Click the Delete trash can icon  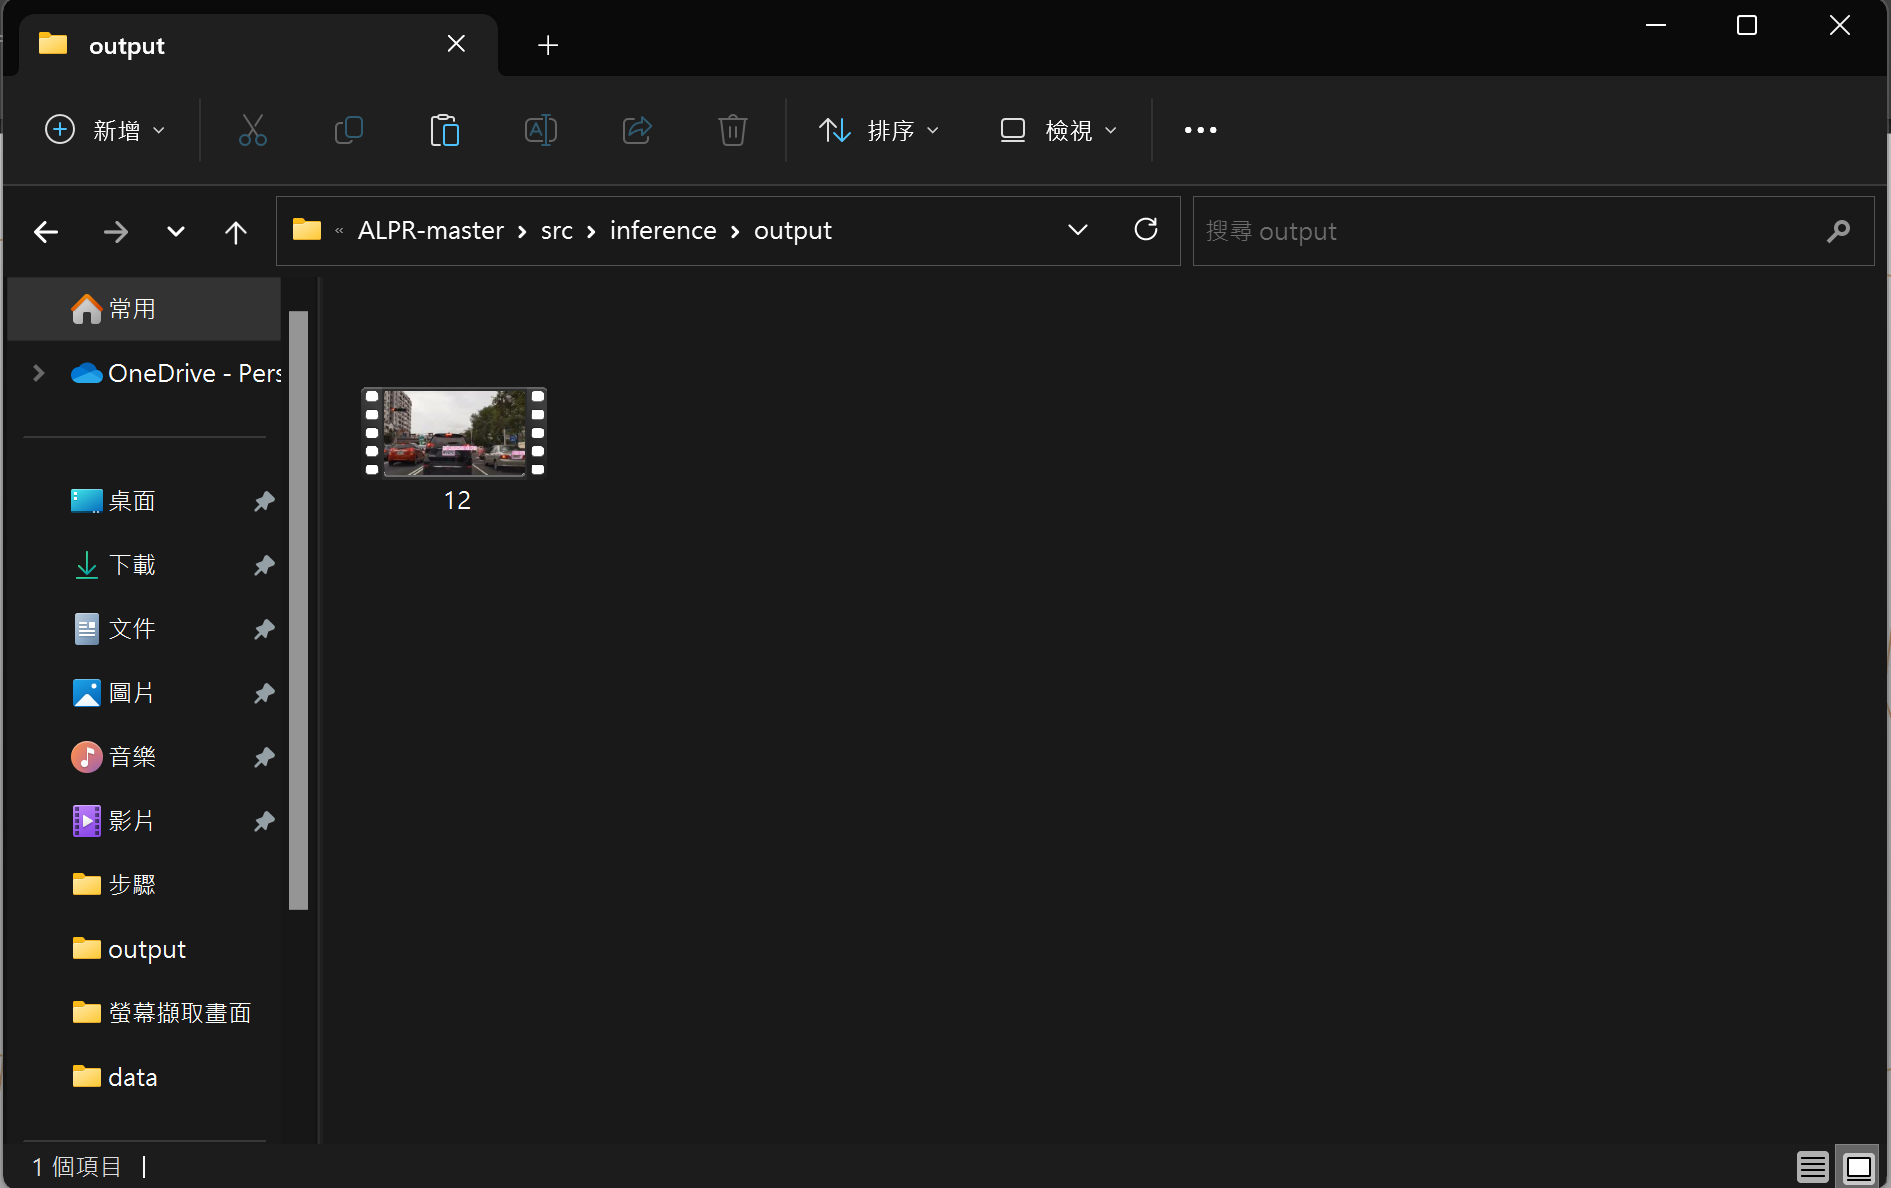point(732,130)
